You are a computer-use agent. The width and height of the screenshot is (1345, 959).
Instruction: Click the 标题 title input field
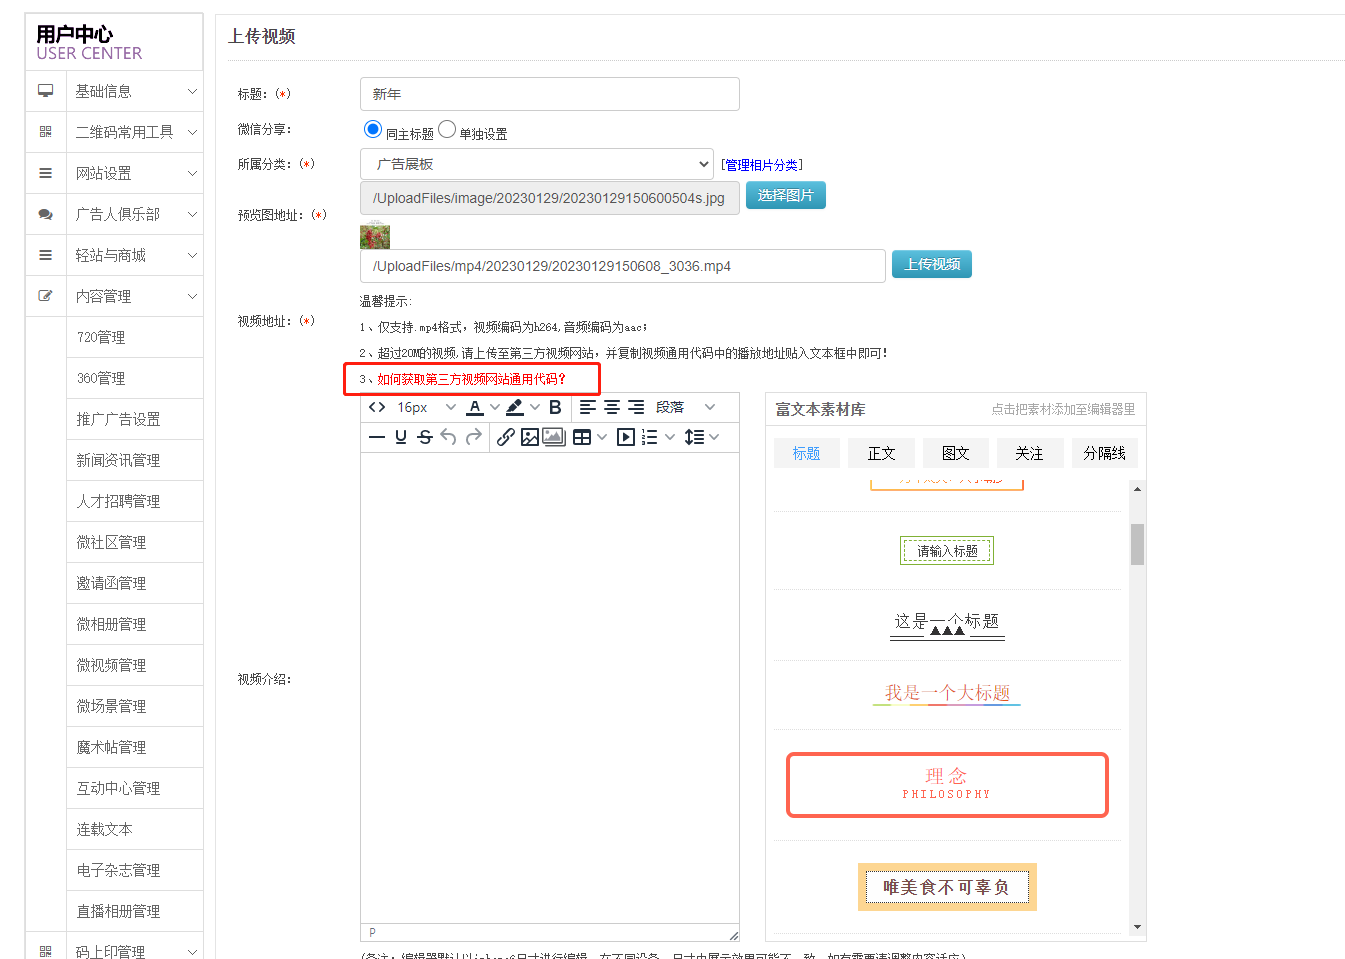(549, 94)
